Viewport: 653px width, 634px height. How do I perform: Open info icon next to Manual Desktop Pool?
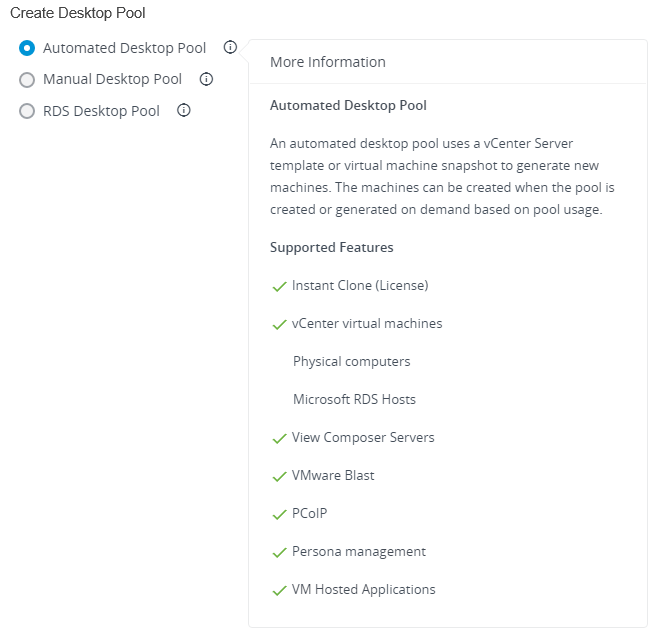point(206,79)
